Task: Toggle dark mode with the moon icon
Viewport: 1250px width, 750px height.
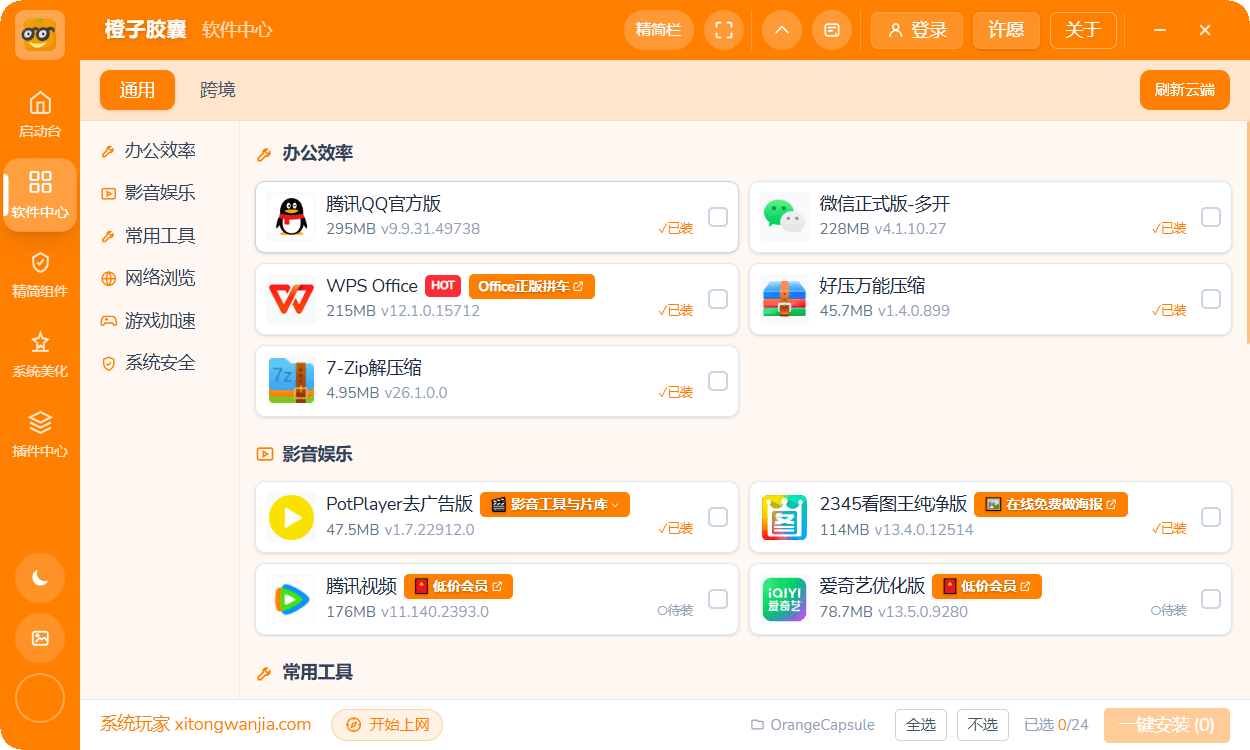Action: tap(40, 578)
